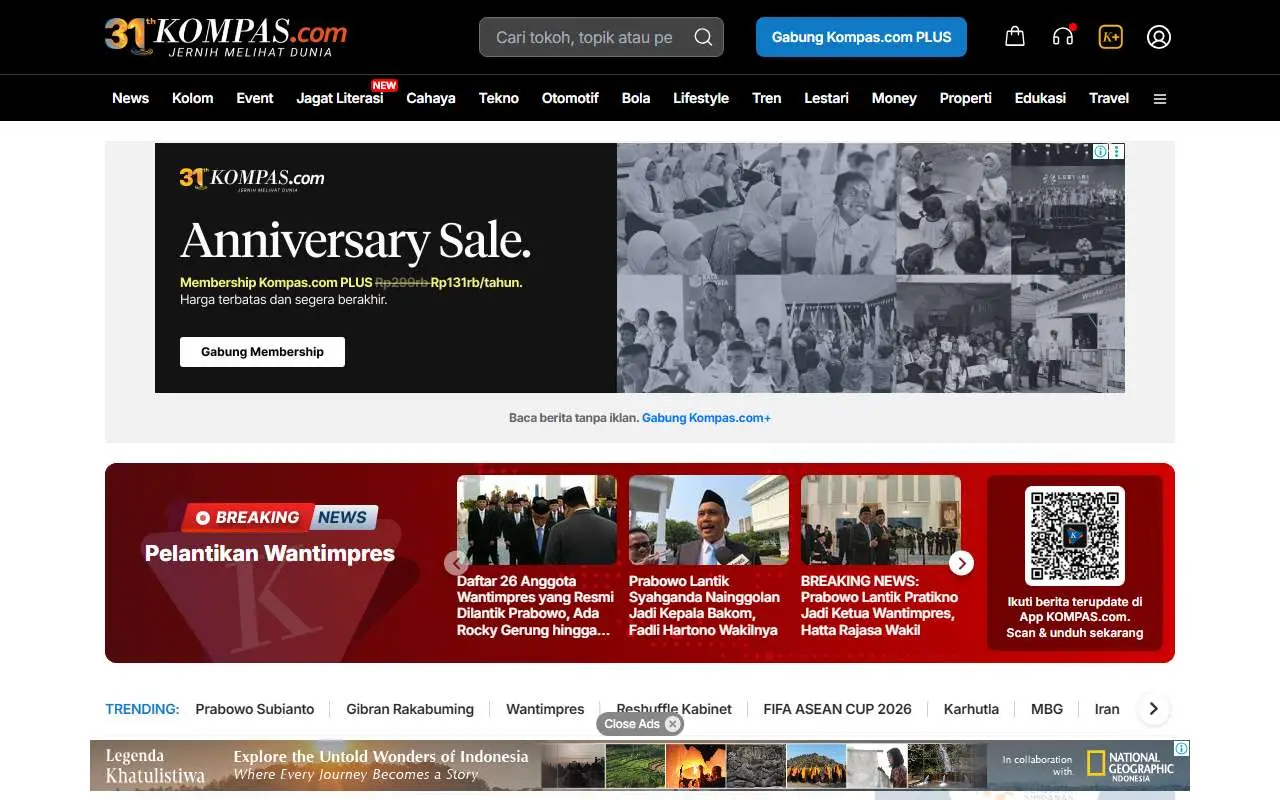Click the Legenda Khatulistiwa ad banner

(640, 765)
